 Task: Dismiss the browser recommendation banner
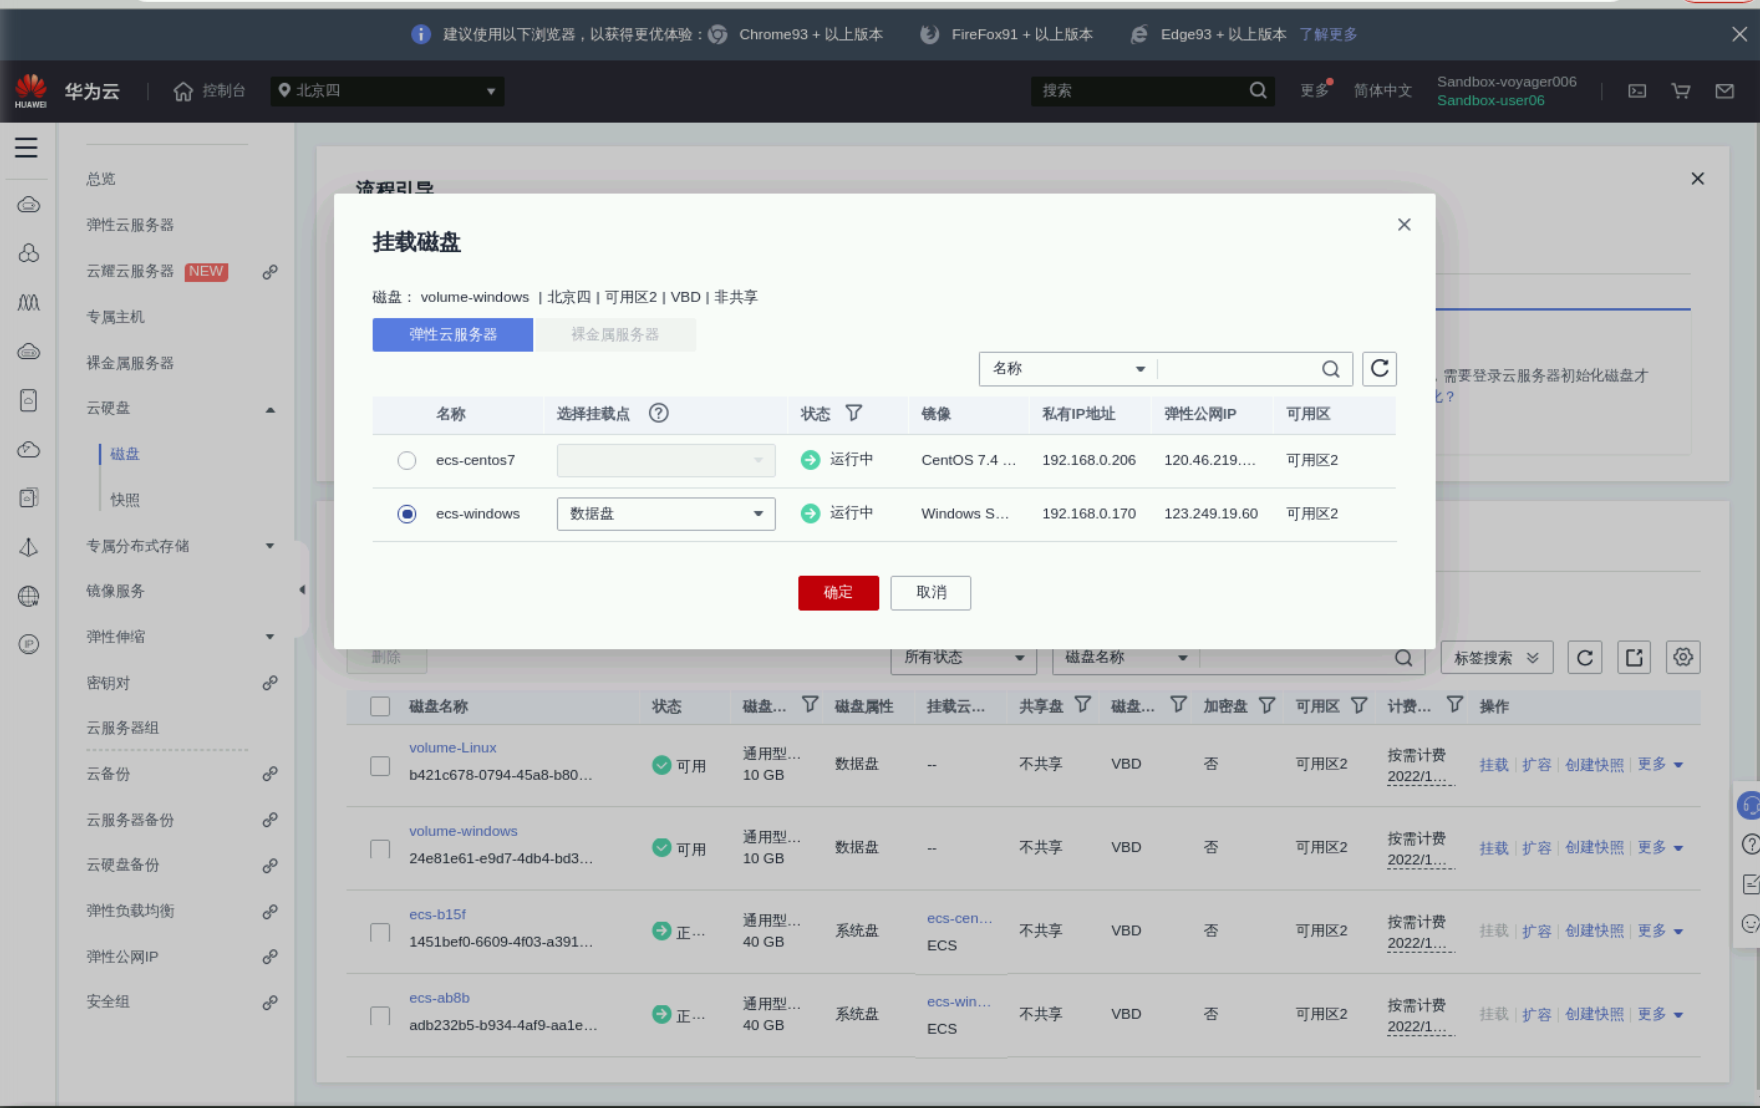pos(1740,34)
